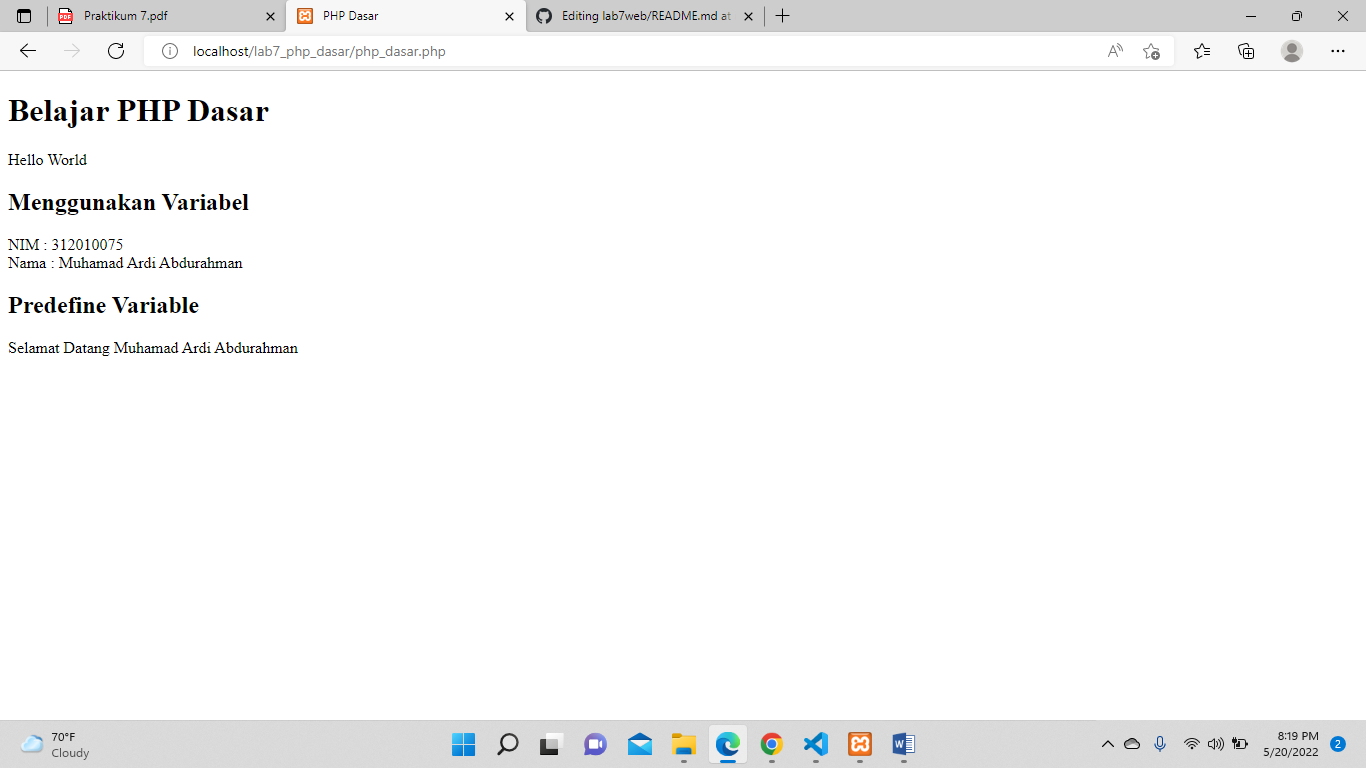Open Task View on taskbar
Image resolution: width=1366 pixels, height=768 pixels.
[x=551, y=744]
